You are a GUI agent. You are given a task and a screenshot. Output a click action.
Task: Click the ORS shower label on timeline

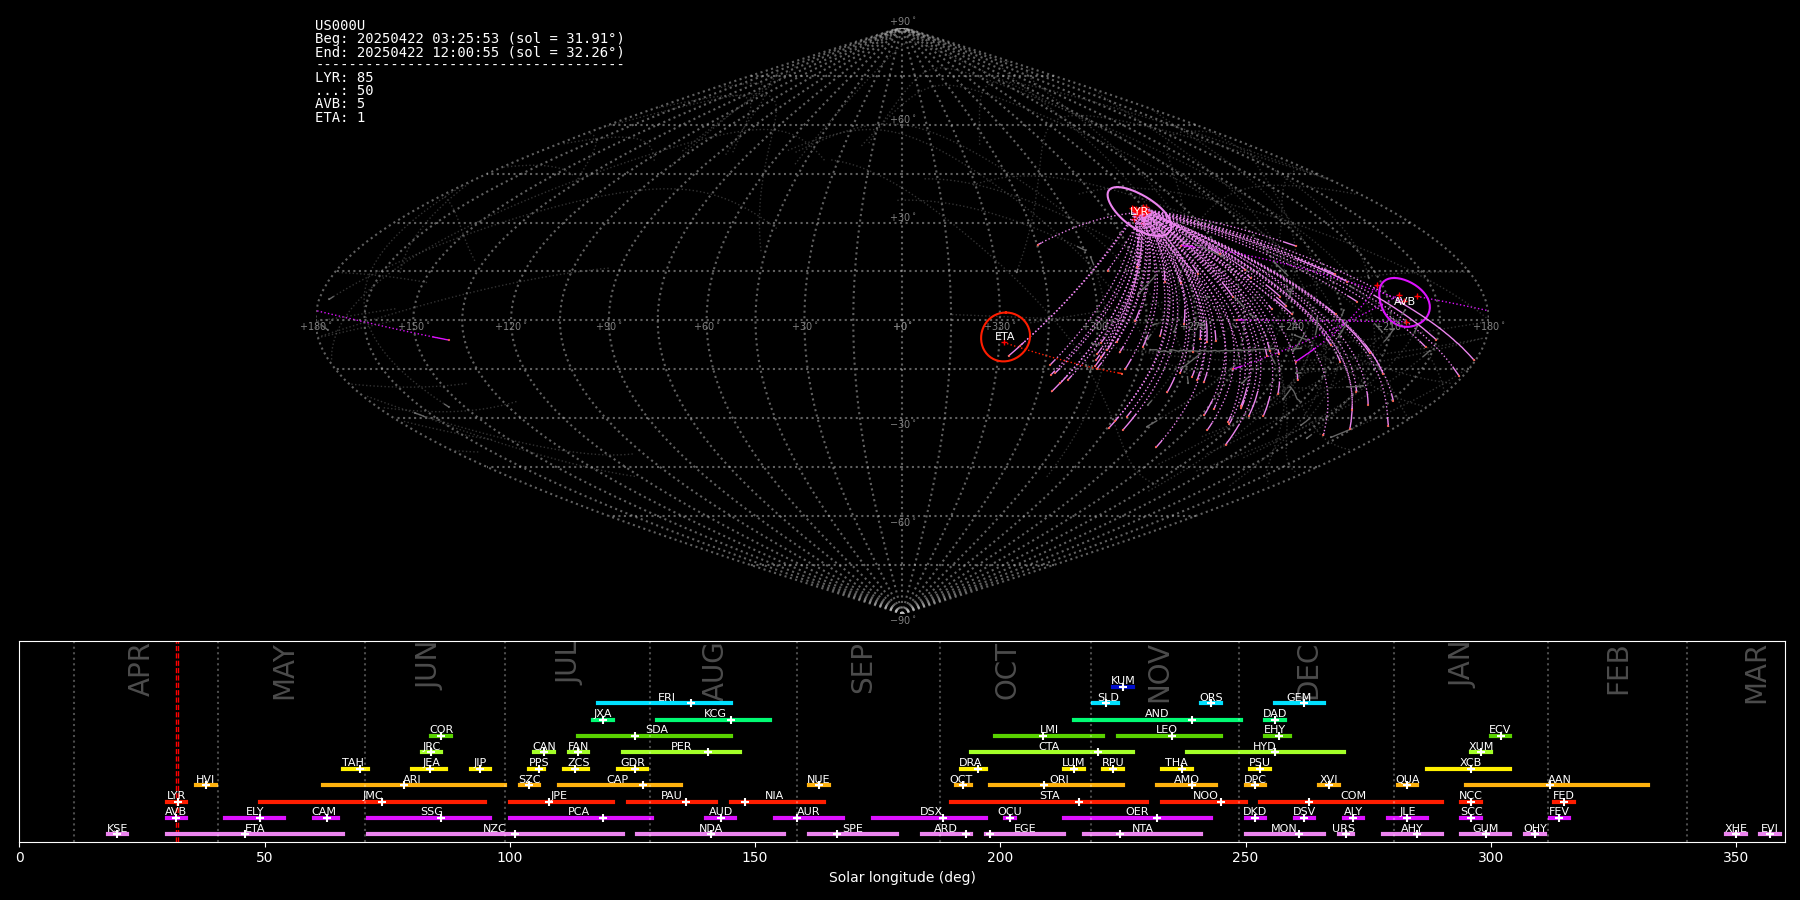click(x=1211, y=698)
